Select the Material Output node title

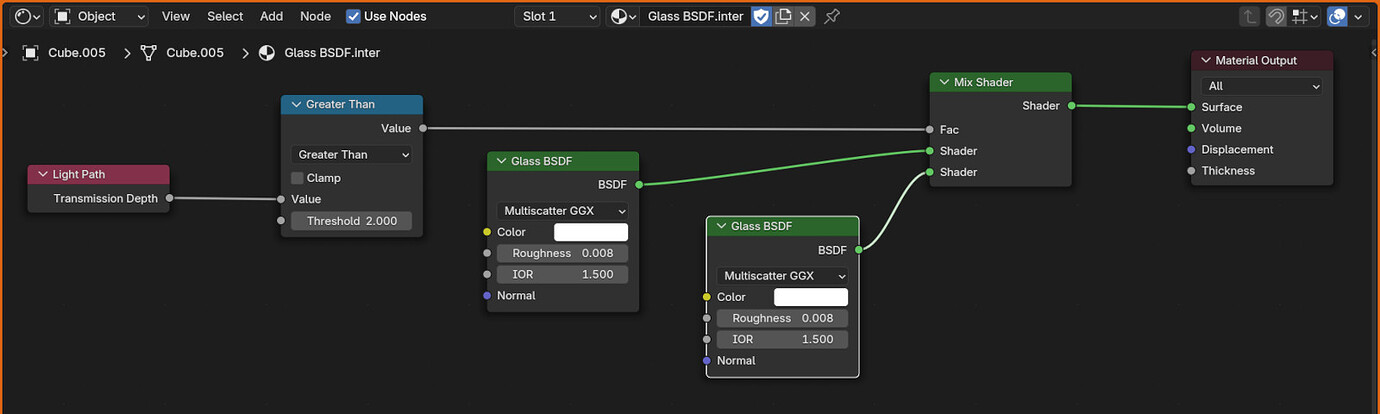pyautogui.click(x=1256, y=60)
